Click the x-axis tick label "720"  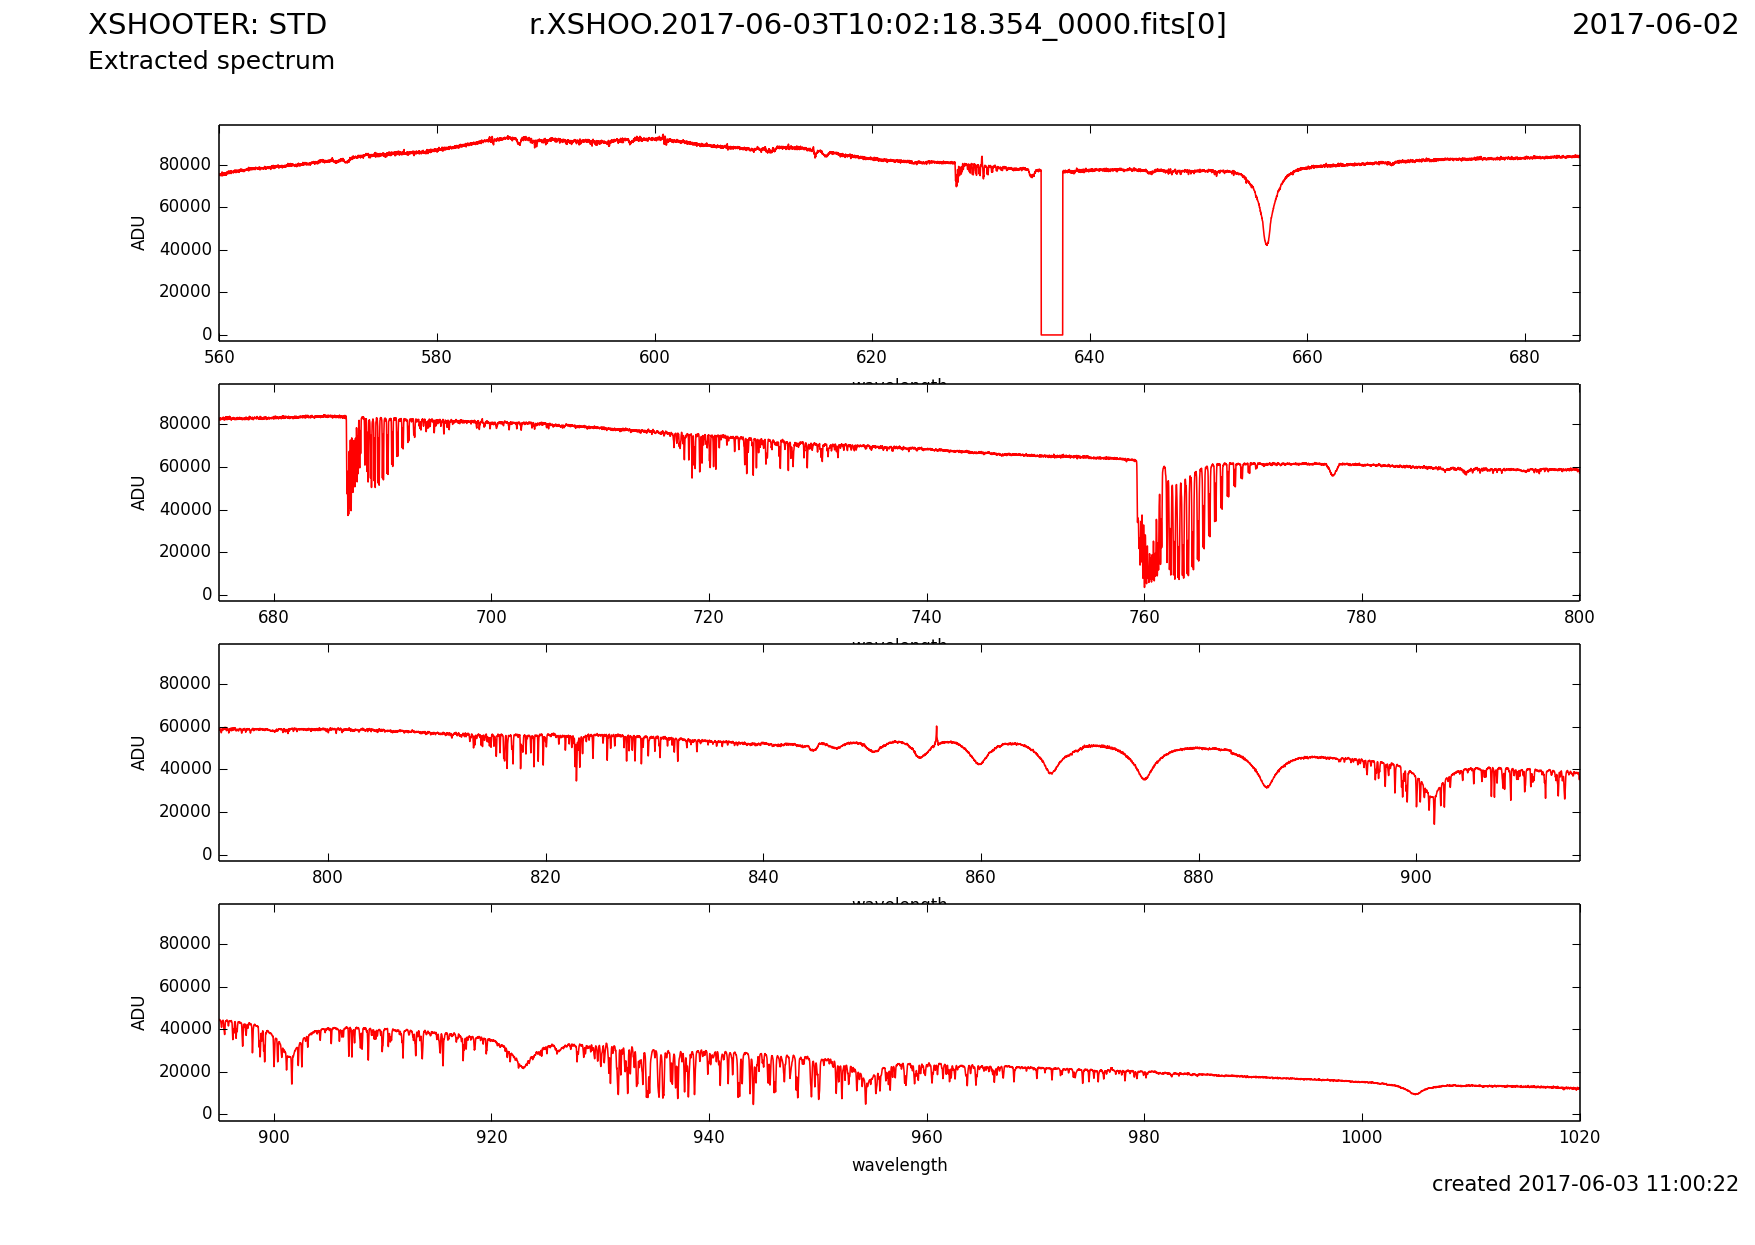pyautogui.click(x=709, y=617)
